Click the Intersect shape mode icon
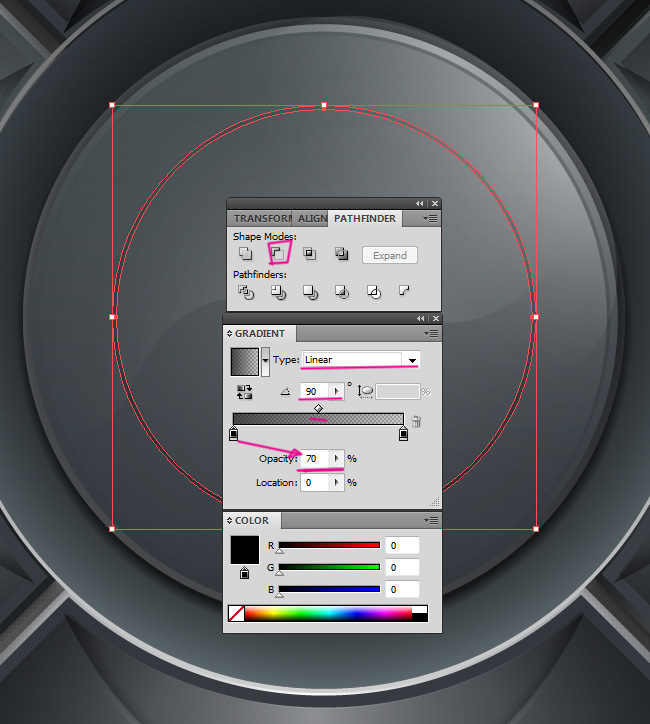The height and width of the screenshot is (724, 650). tap(310, 253)
